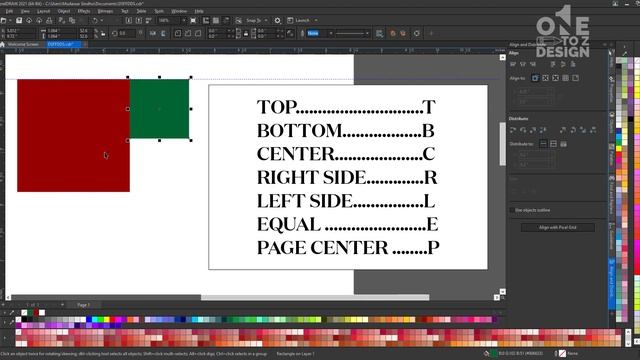Image resolution: width=640 pixels, height=360 pixels.
Task: Click the Undo arrow icon
Action: point(95,20)
